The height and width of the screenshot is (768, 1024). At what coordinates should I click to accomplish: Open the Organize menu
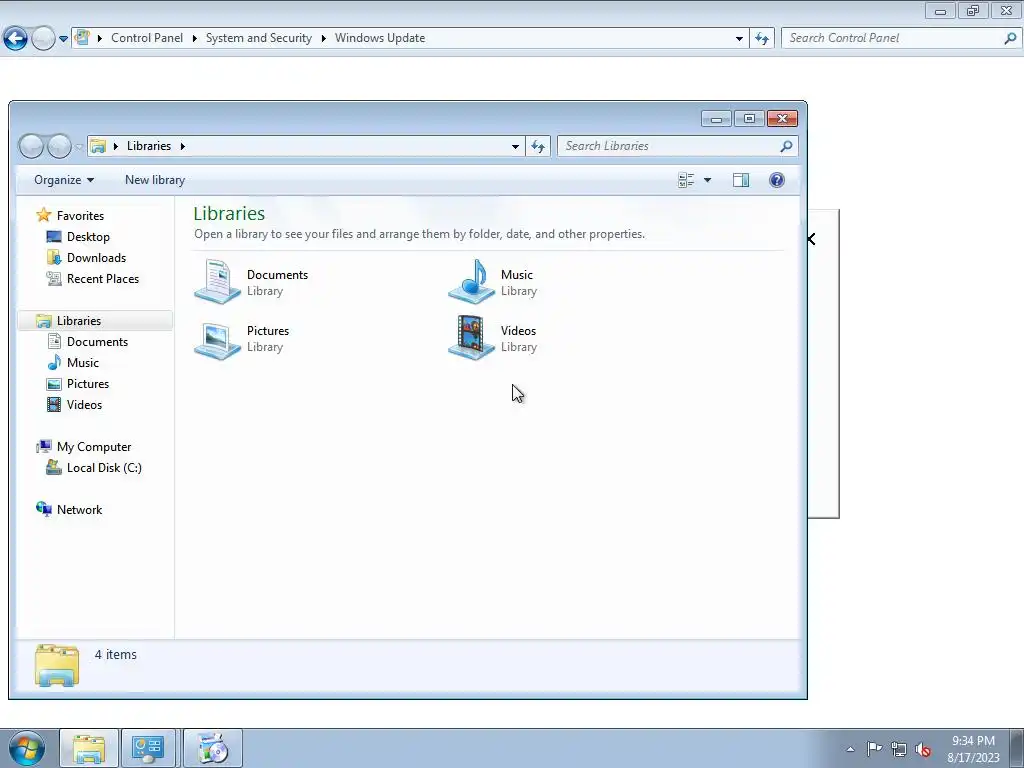click(64, 180)
